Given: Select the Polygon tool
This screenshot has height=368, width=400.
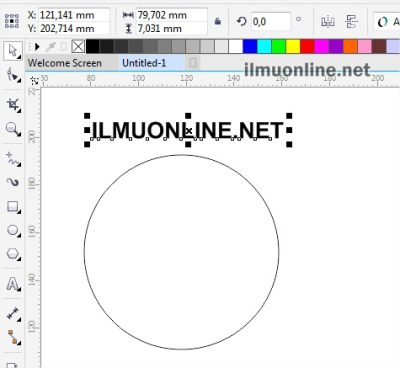Looking at the screenshot, I should point(13,254).
